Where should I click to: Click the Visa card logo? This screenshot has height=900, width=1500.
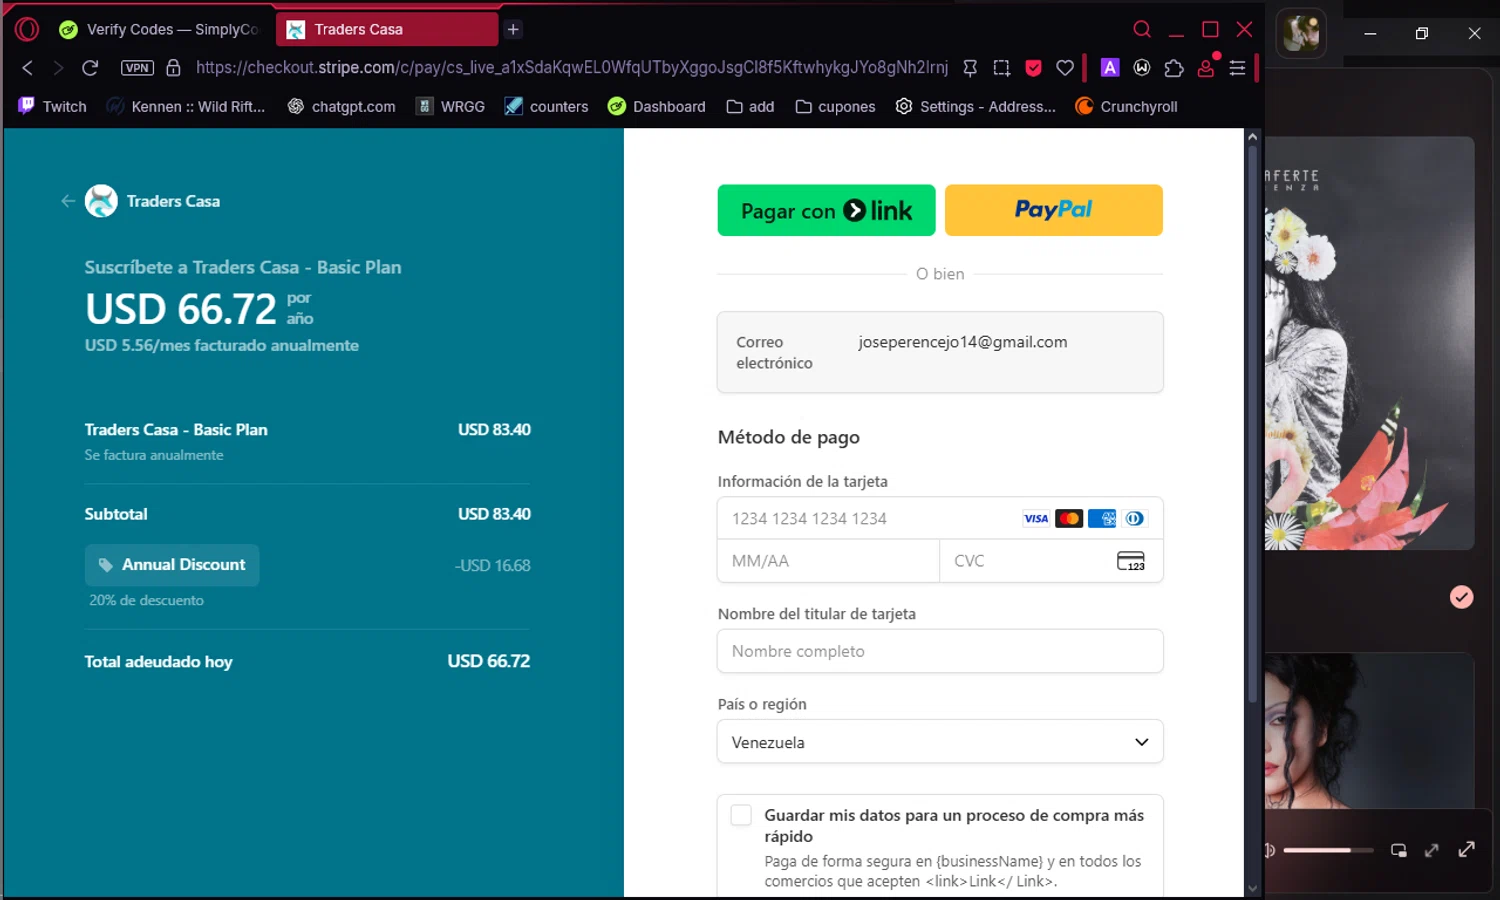[x=1036, y=518]
